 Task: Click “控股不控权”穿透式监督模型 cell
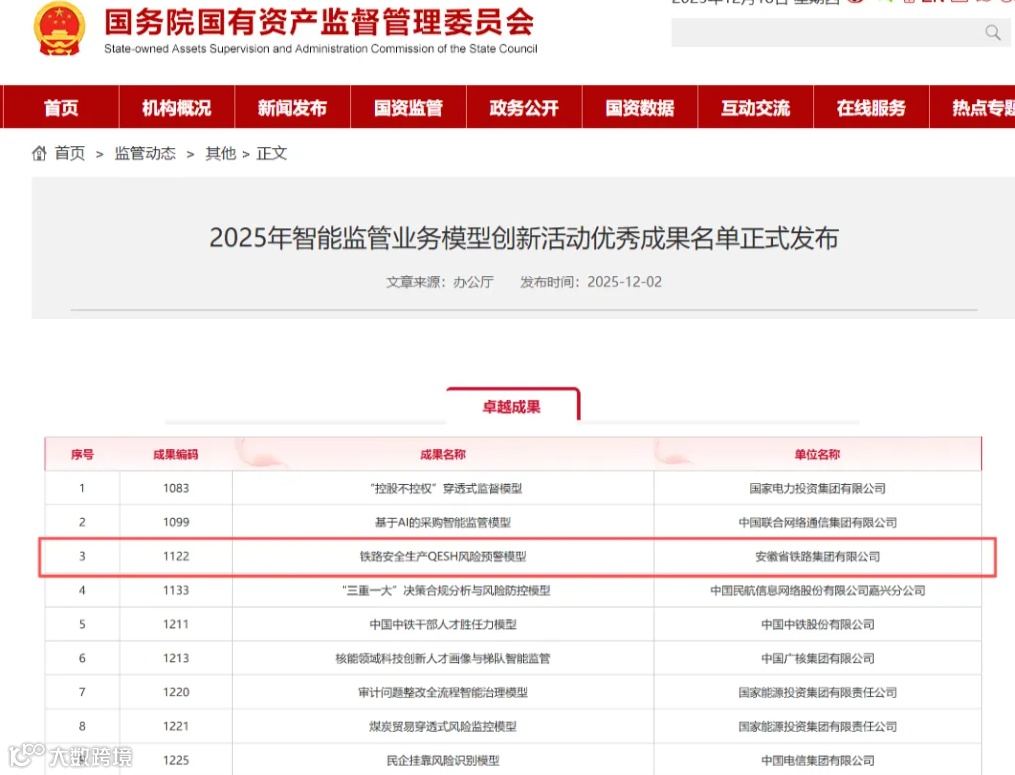click(445, 488)
